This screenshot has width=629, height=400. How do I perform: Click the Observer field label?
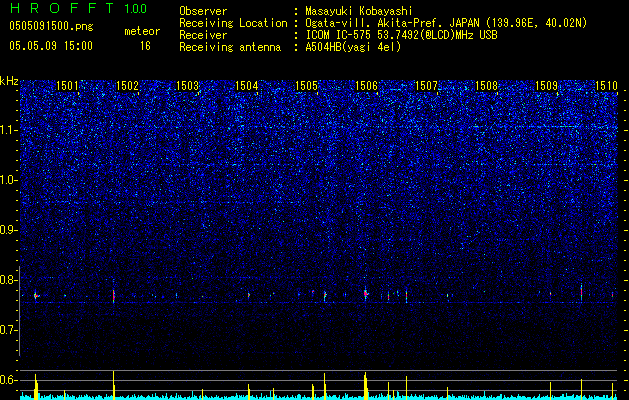(203, 11)
